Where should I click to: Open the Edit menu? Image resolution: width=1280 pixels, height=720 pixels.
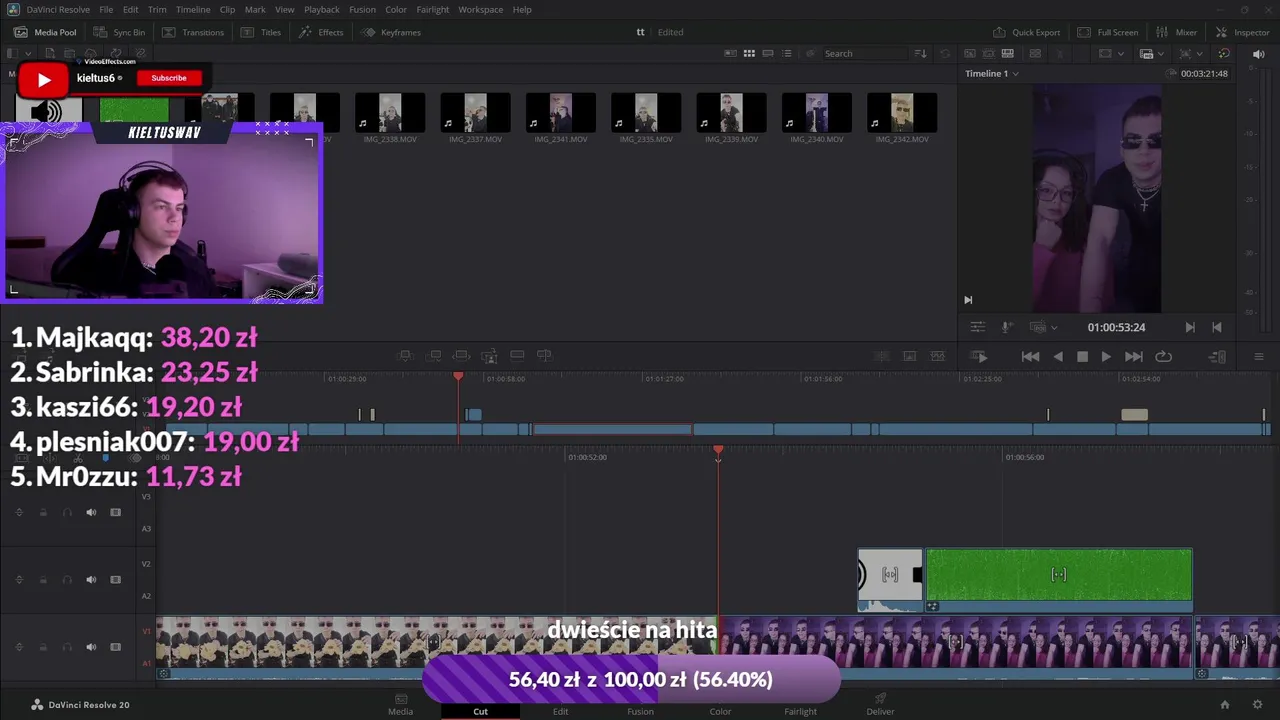pos(131,9)
